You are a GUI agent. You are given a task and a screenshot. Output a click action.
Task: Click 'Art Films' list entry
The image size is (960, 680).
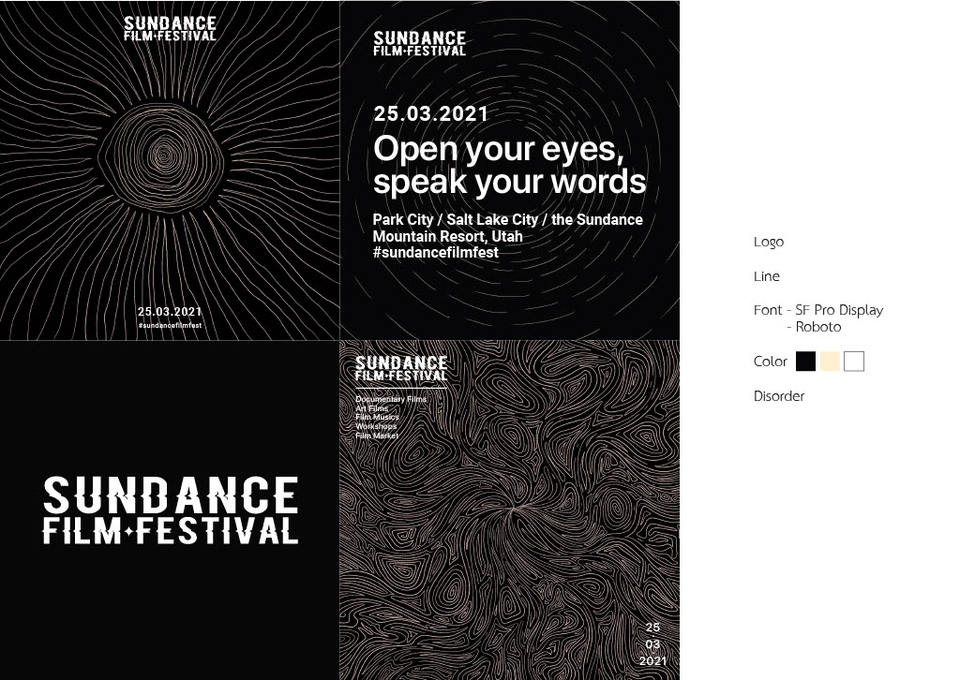372,408
